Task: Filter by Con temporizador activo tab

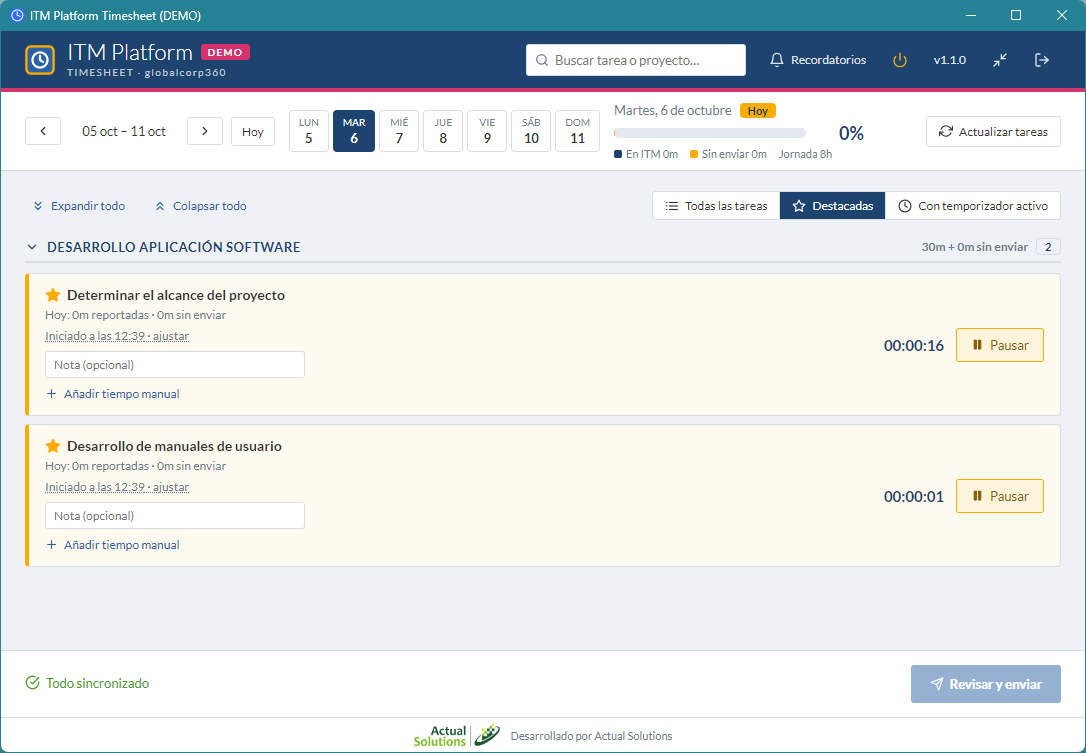Action: click(973, 206)
